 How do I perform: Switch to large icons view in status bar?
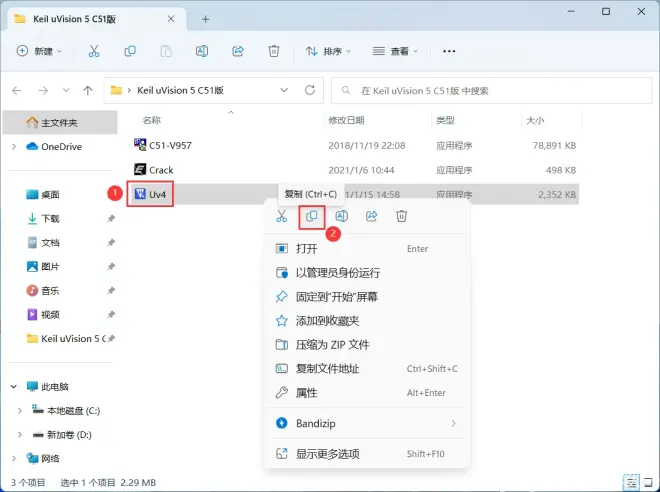649,482
